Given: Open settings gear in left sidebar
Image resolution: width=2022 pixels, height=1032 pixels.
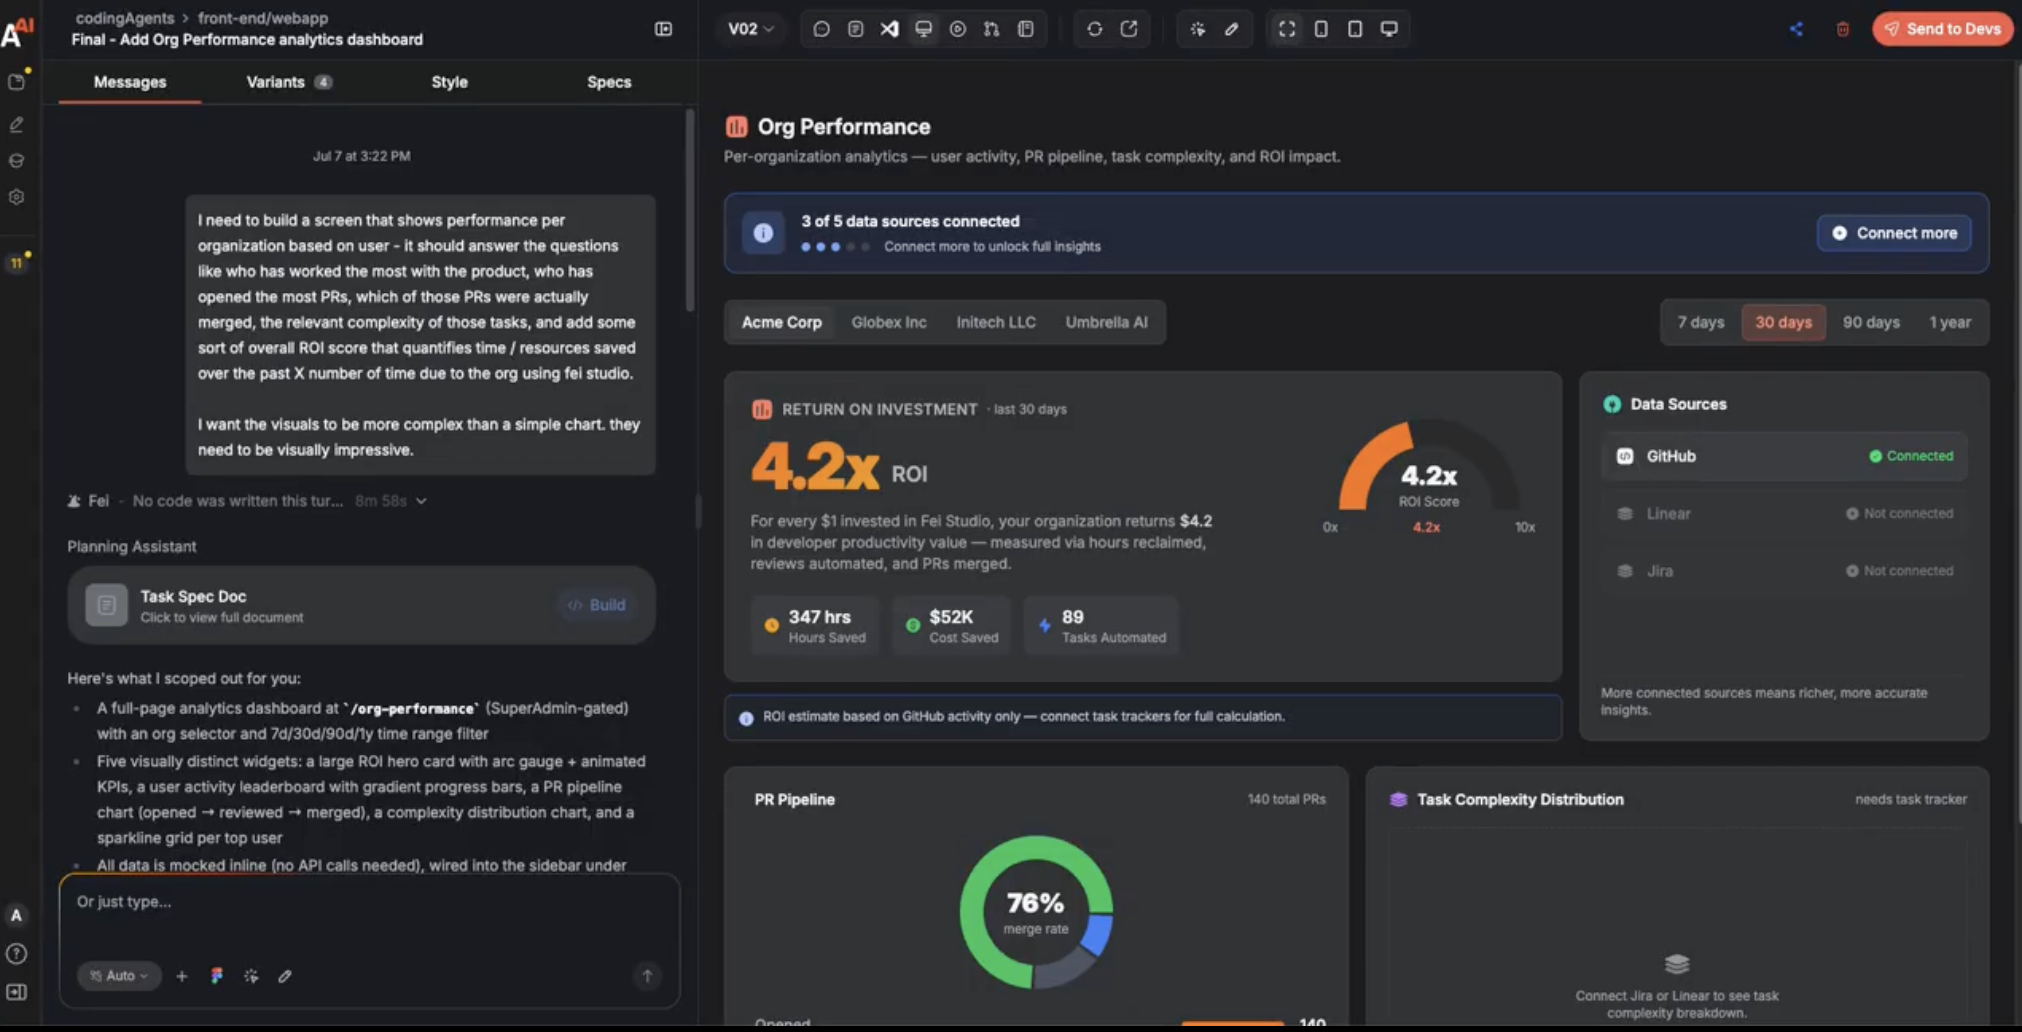Looking at the screenshot, I should click(x=16, y=197).
